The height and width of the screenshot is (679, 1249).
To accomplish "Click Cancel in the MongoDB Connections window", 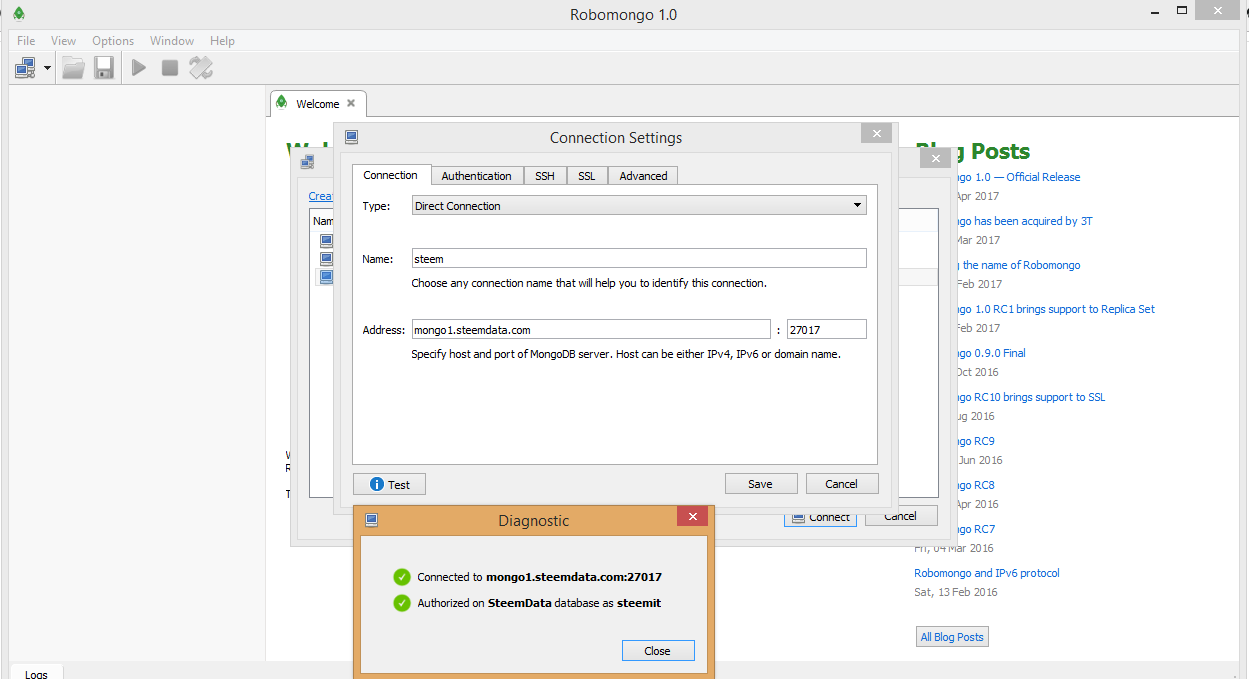I will [x=901, y=516].
